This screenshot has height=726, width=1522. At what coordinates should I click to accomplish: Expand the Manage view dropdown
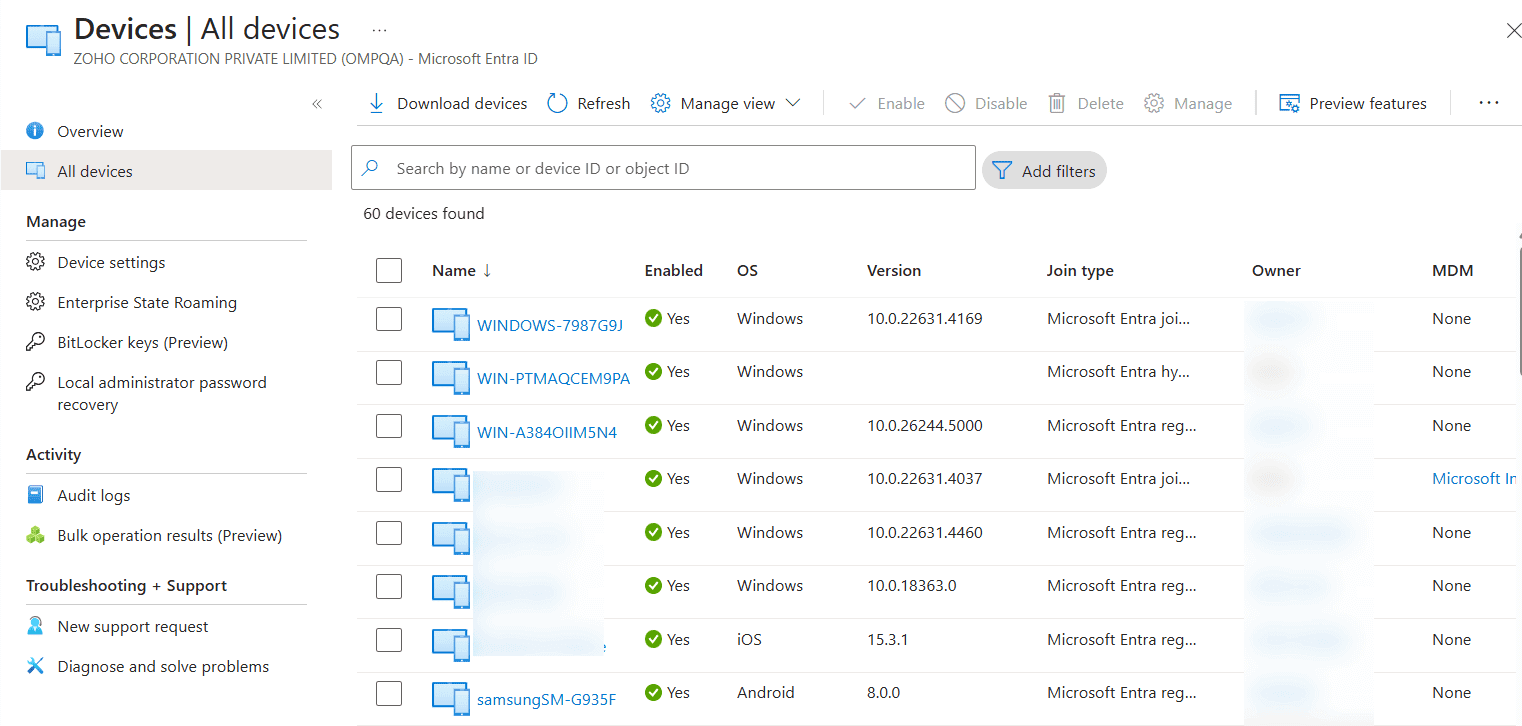tap(792, 103)
